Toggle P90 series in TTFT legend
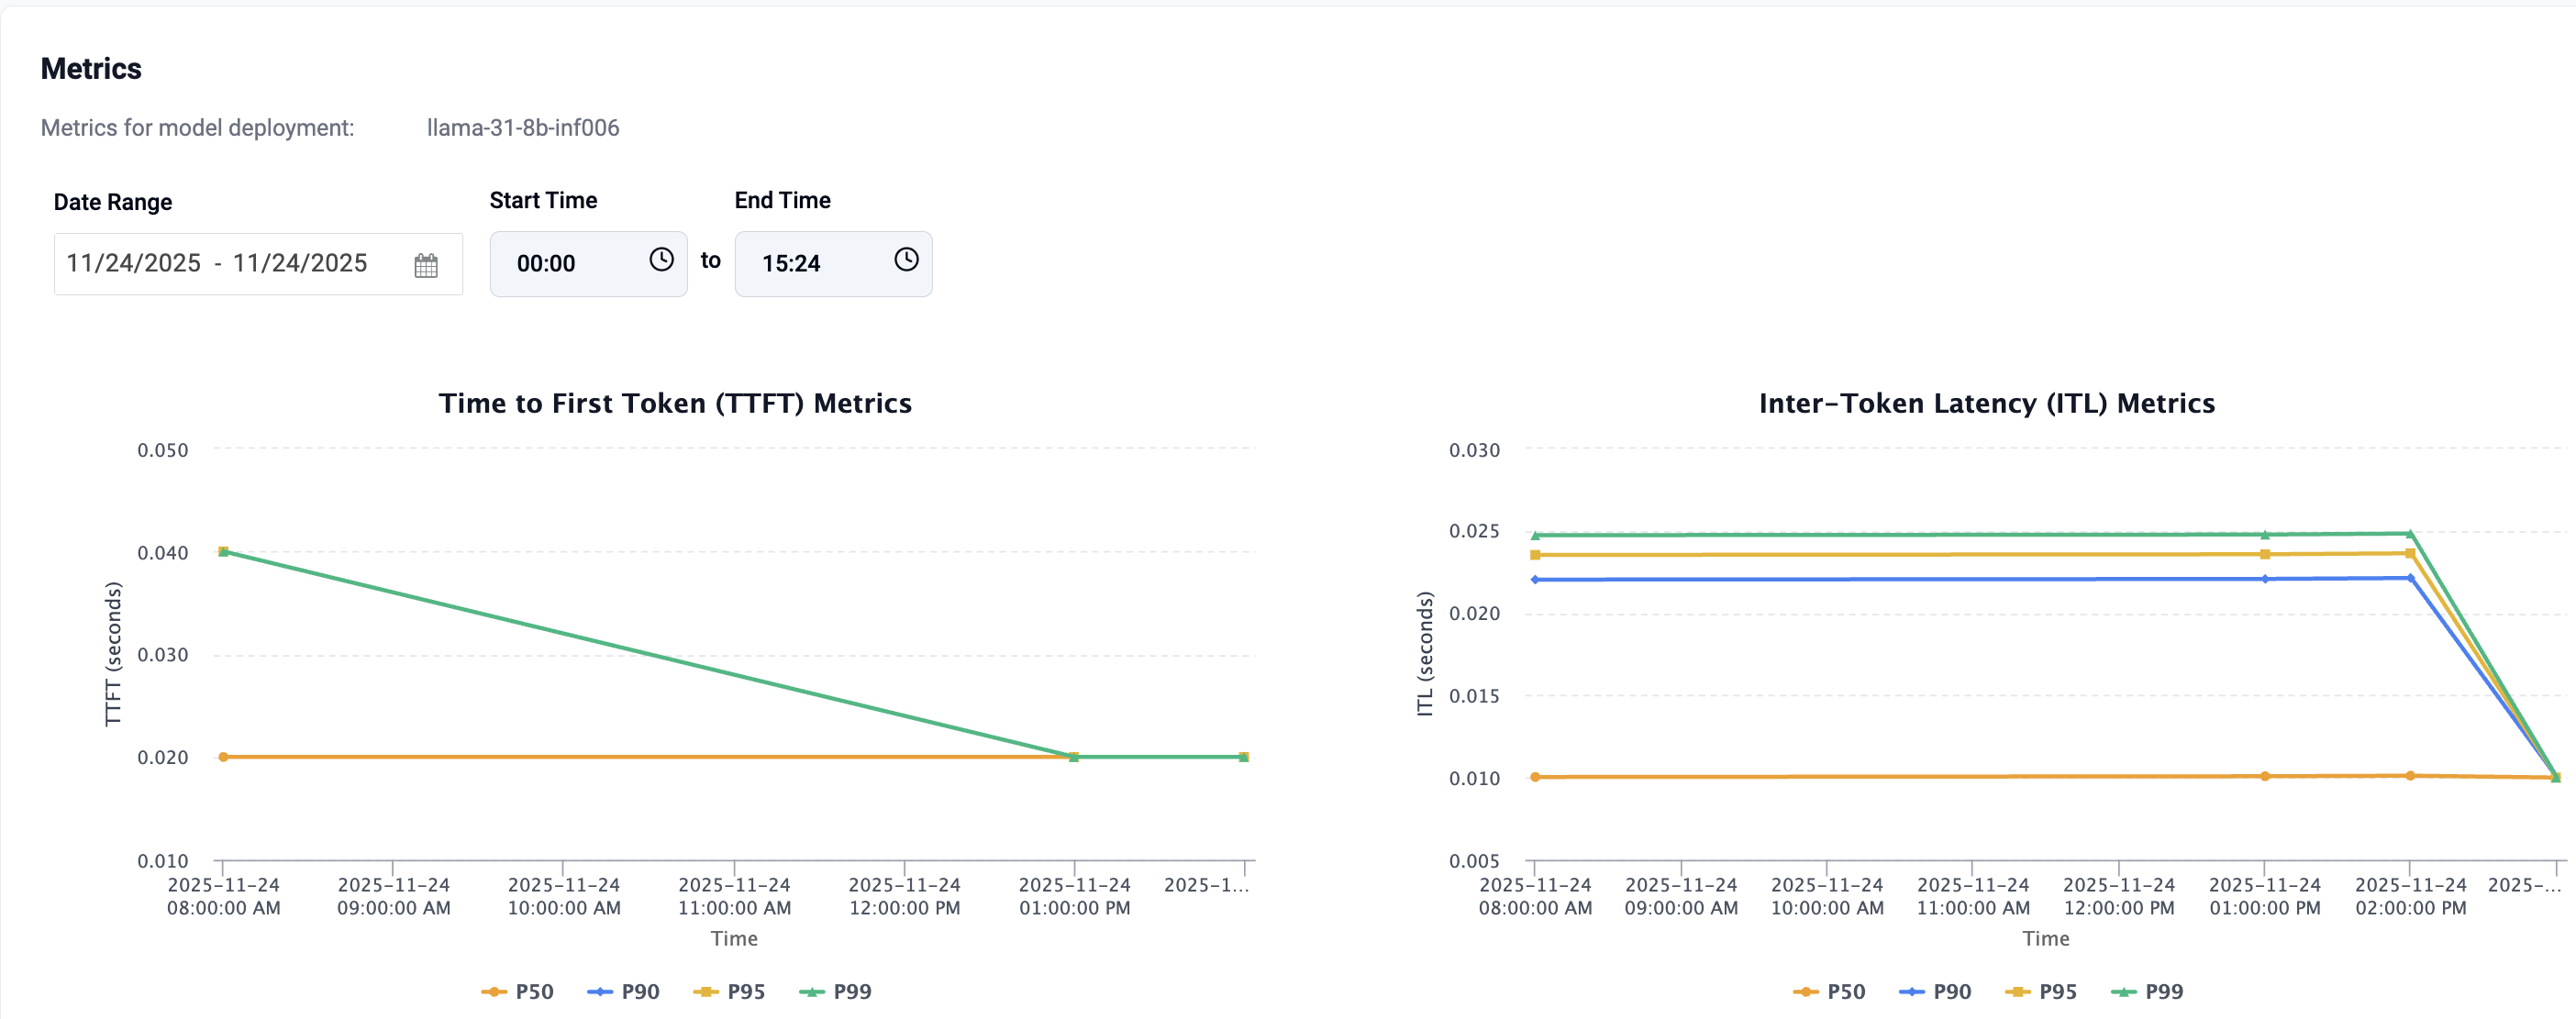Screen dimensions: 2576x1019 point(623,991)
